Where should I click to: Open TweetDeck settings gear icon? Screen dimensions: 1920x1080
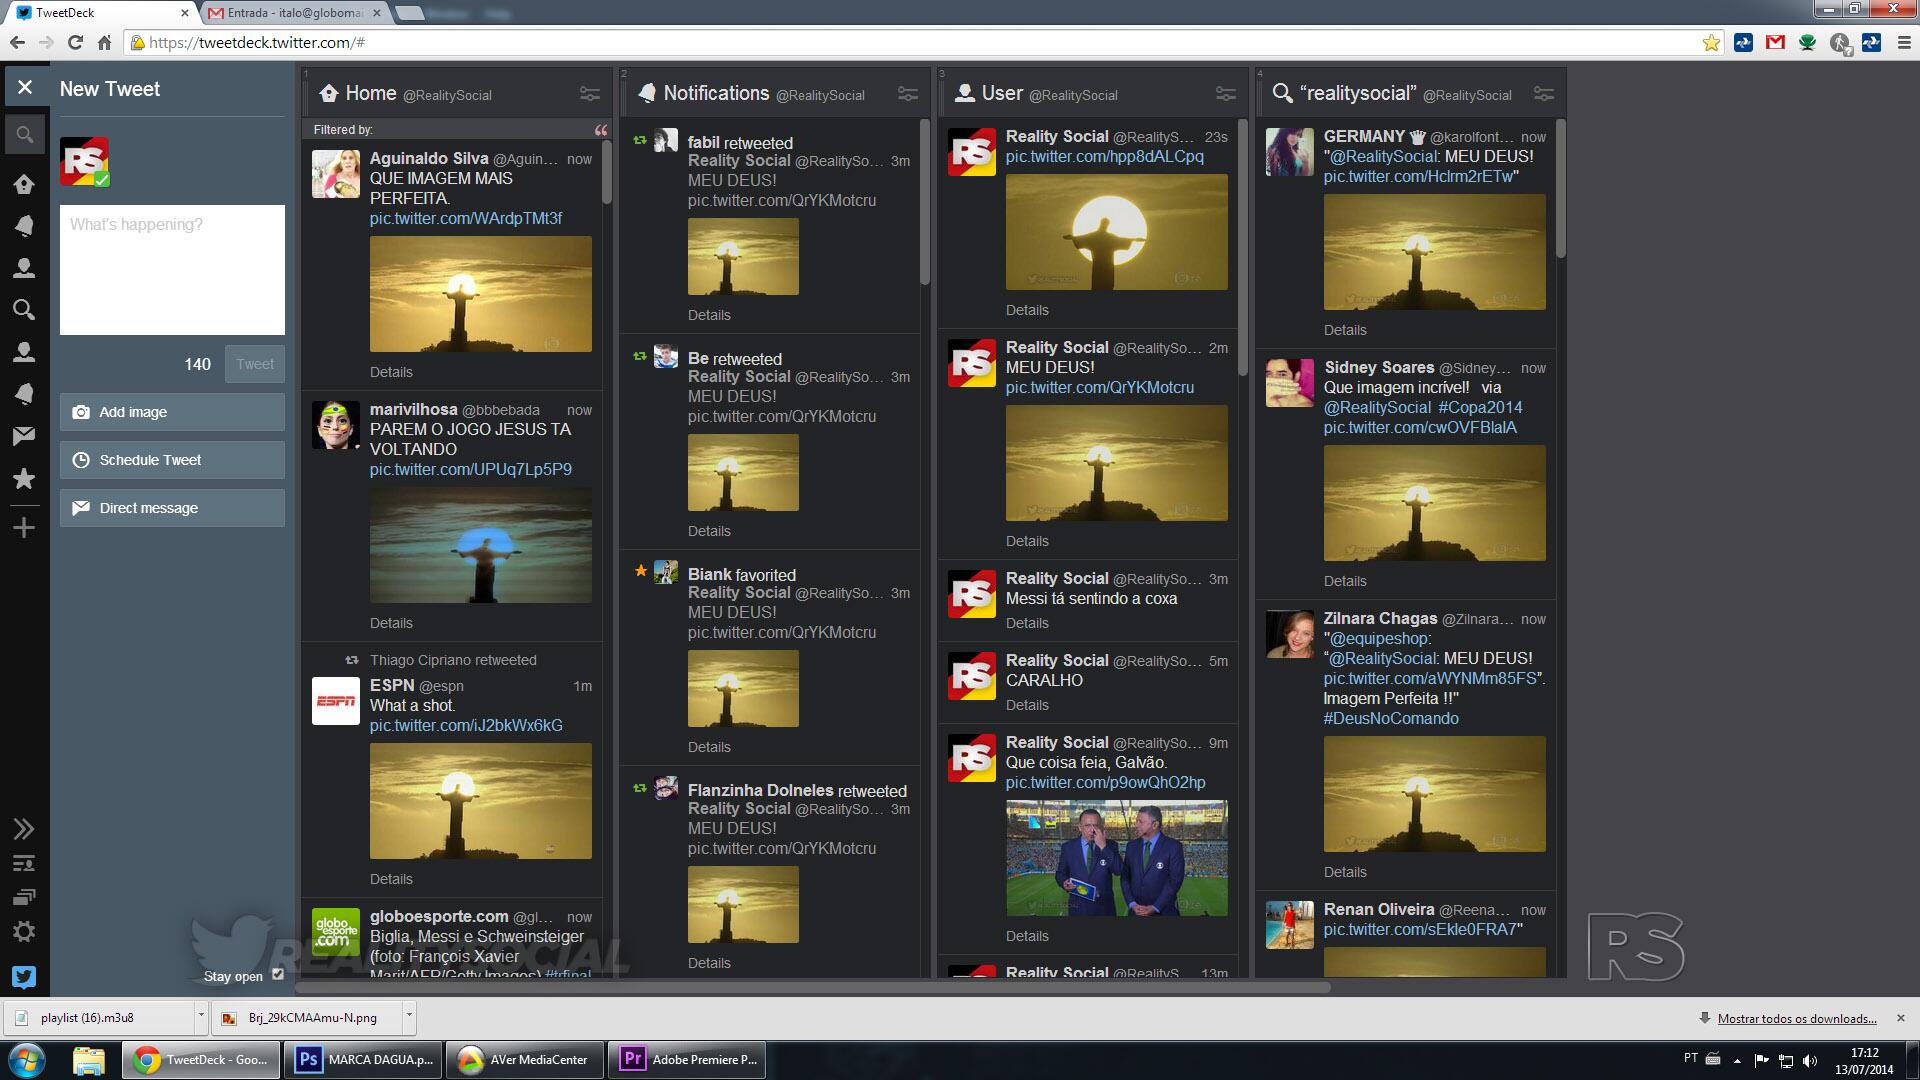(x=24, y=932)
